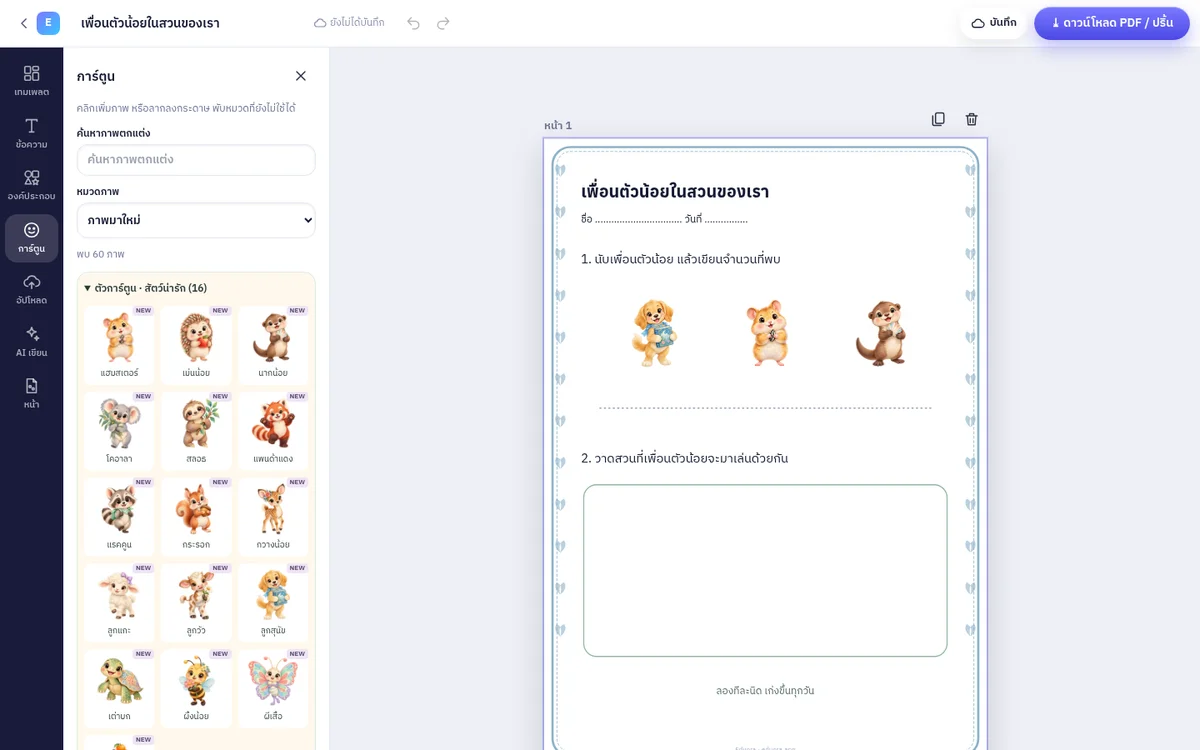The height and width of the screenshot is (750, 1200).
Task: Add the โคอาลา koala cartoon thumbnail
Action: coord(119,430)
